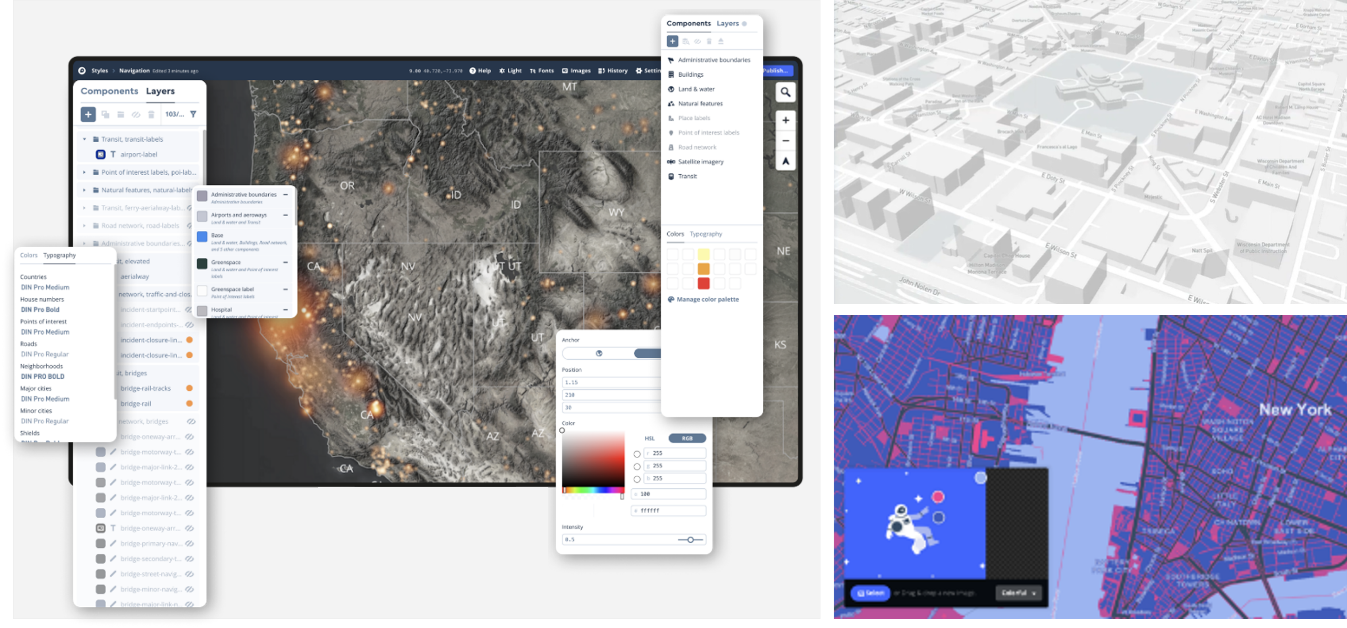Click the hide layers eye icon in Layers toolbar
1347x628 pixels.
136,115
